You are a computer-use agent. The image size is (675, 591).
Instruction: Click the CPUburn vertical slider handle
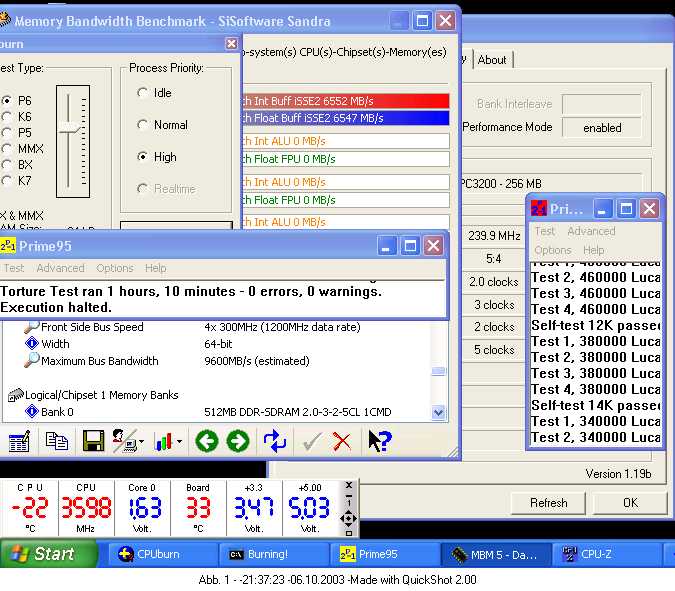coord(69,128)
